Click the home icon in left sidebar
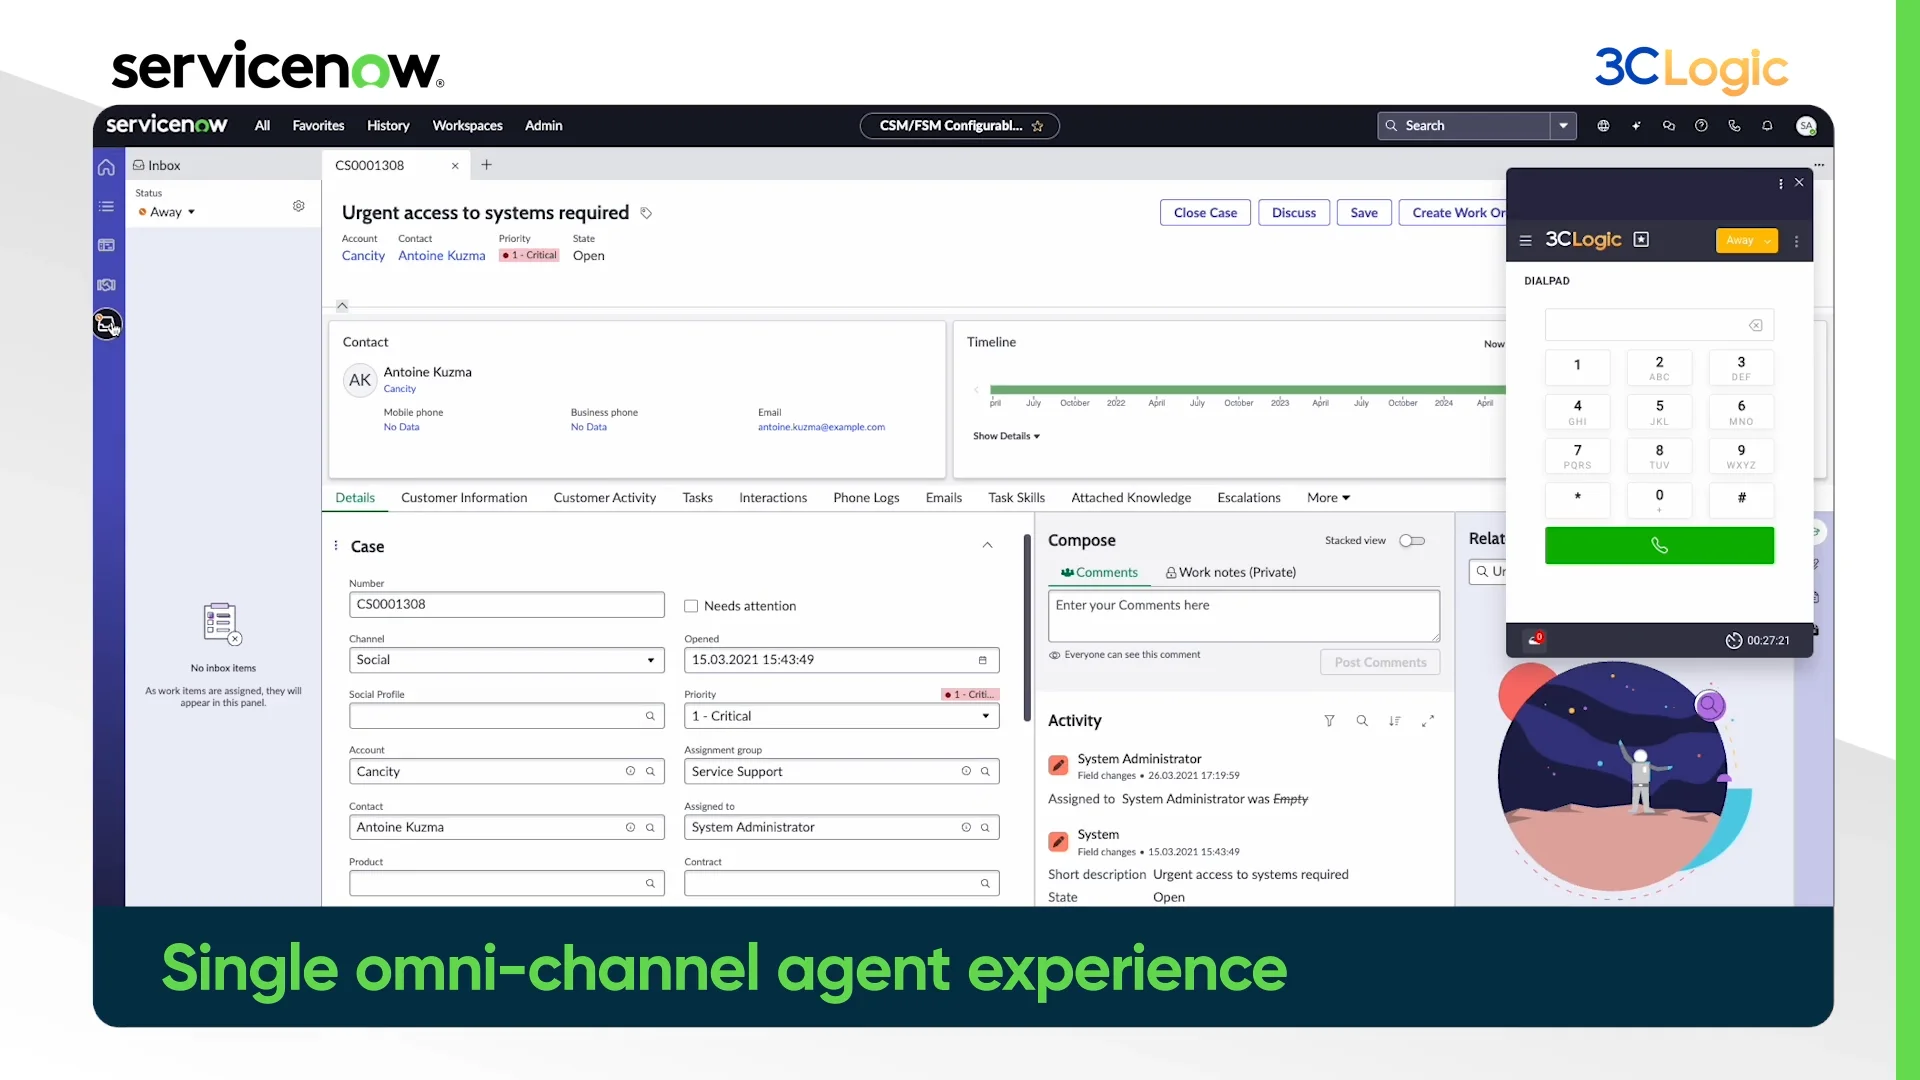Screen dimensions: 1920x1080 [106, 167]
